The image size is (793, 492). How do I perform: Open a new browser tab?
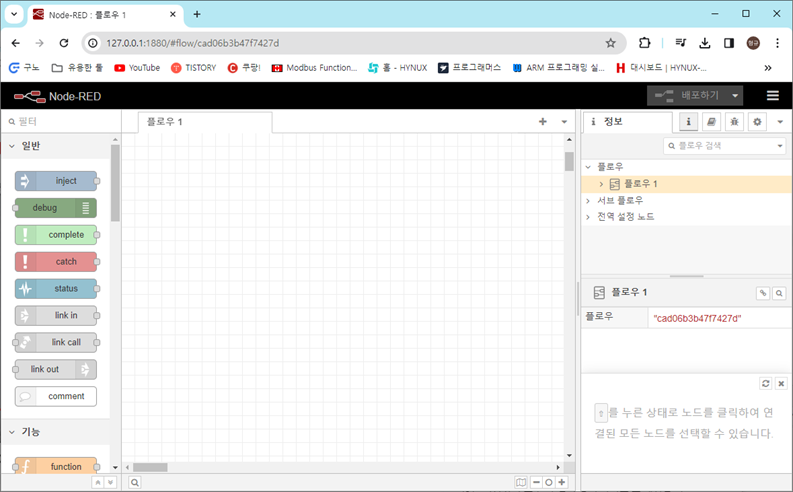pyautogui.click(x=197, y=14)
